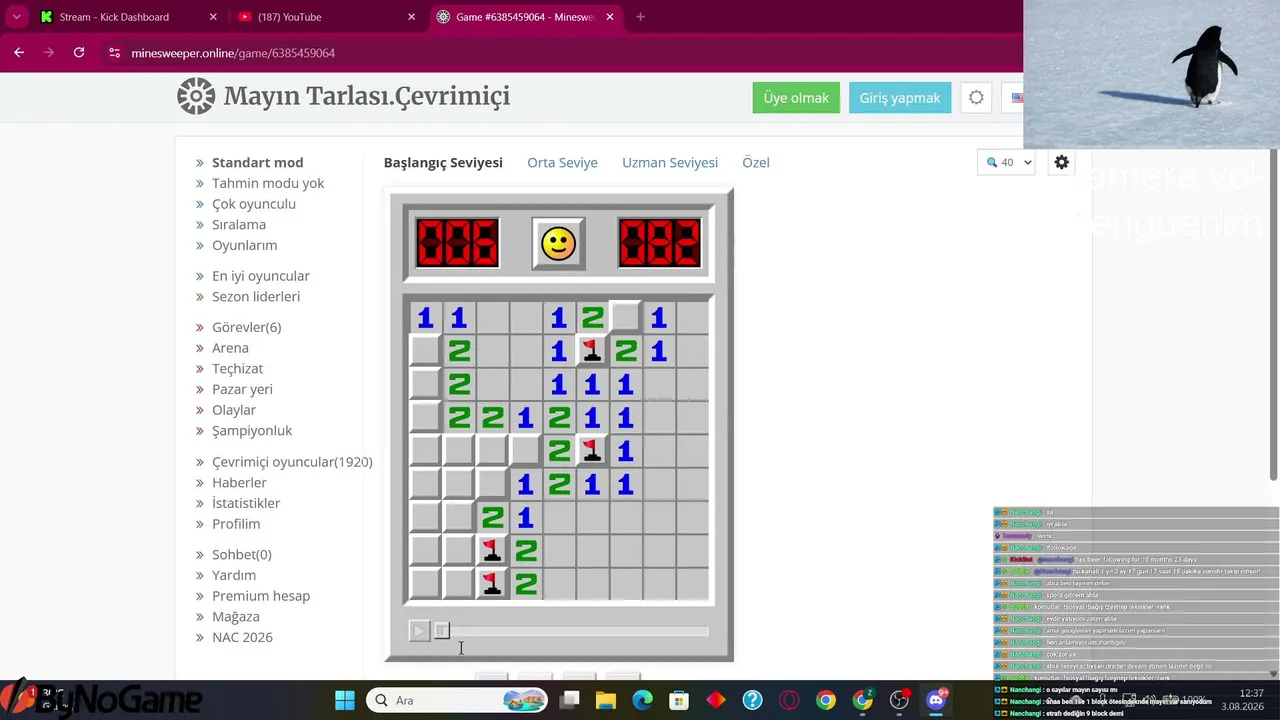Image resolution: width=1280 pixels, height=720 pixels.
Task: Go to Pazar yeri
Action: coord(242,389)
